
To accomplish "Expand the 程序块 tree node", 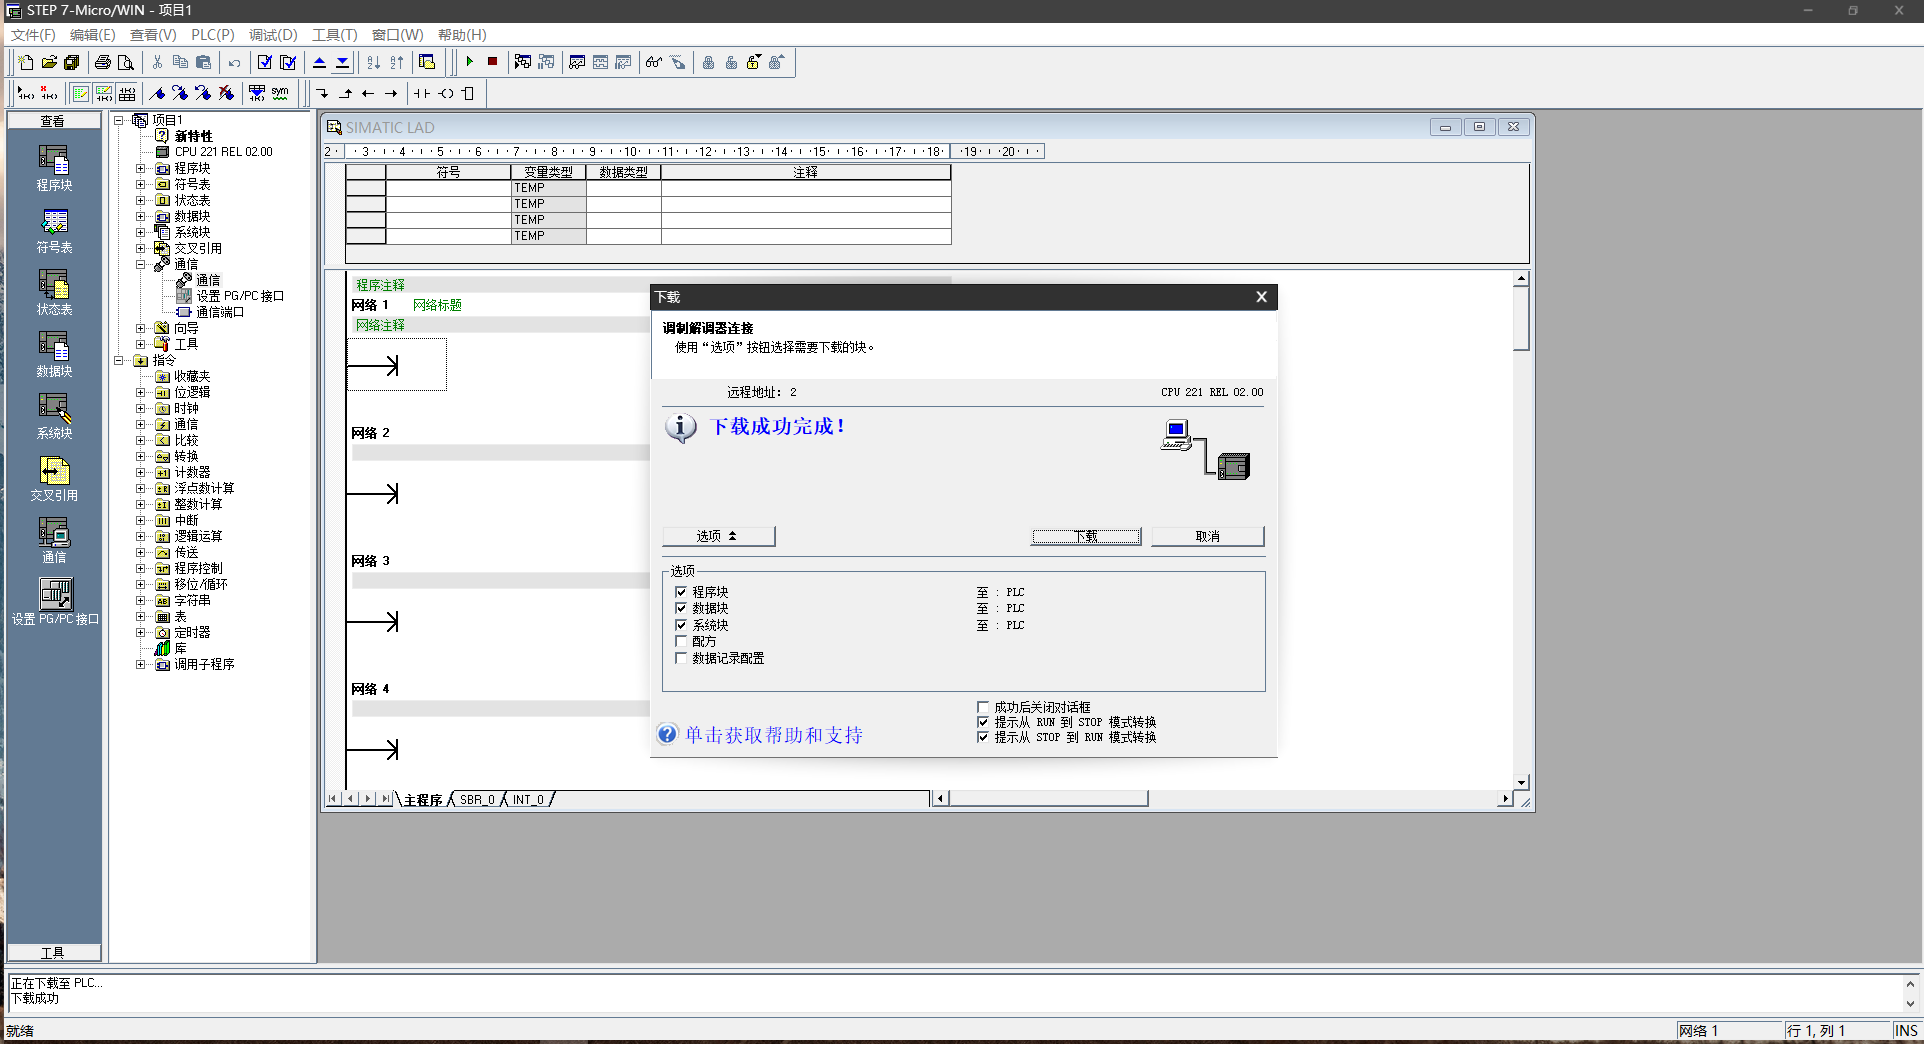I will coord(141,169).
